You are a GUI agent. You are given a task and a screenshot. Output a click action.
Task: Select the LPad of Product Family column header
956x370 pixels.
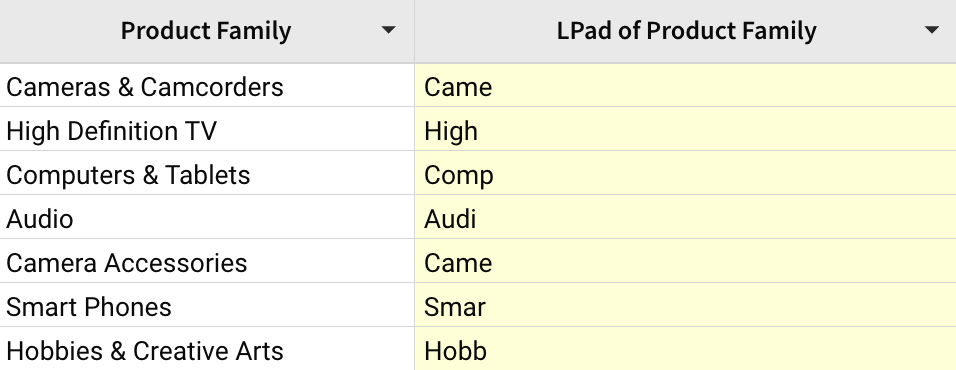click(685, 31)
